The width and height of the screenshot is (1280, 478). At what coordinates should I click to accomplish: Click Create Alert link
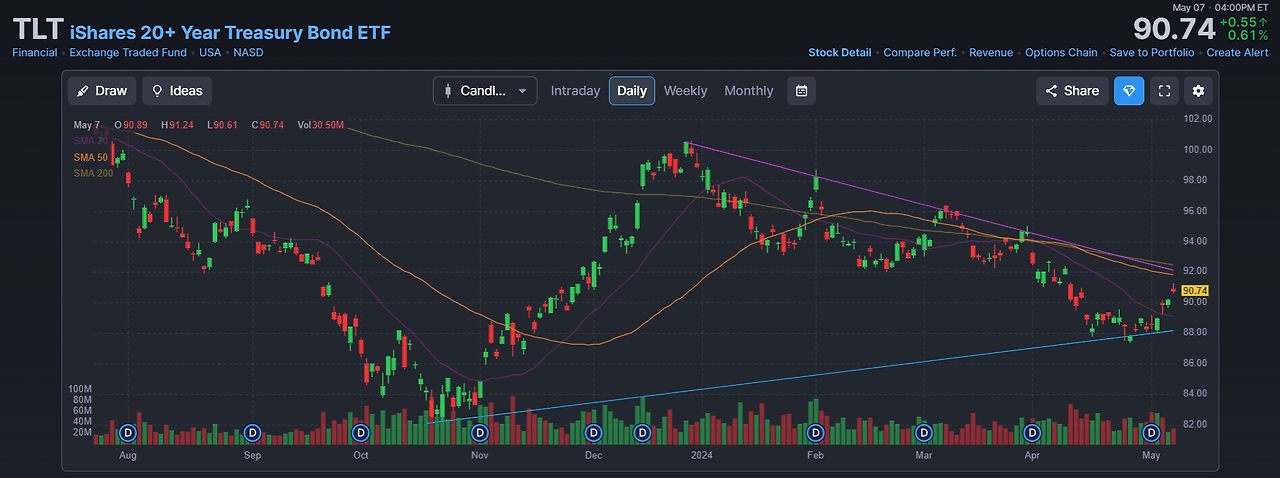click(x=1237, y=53)
